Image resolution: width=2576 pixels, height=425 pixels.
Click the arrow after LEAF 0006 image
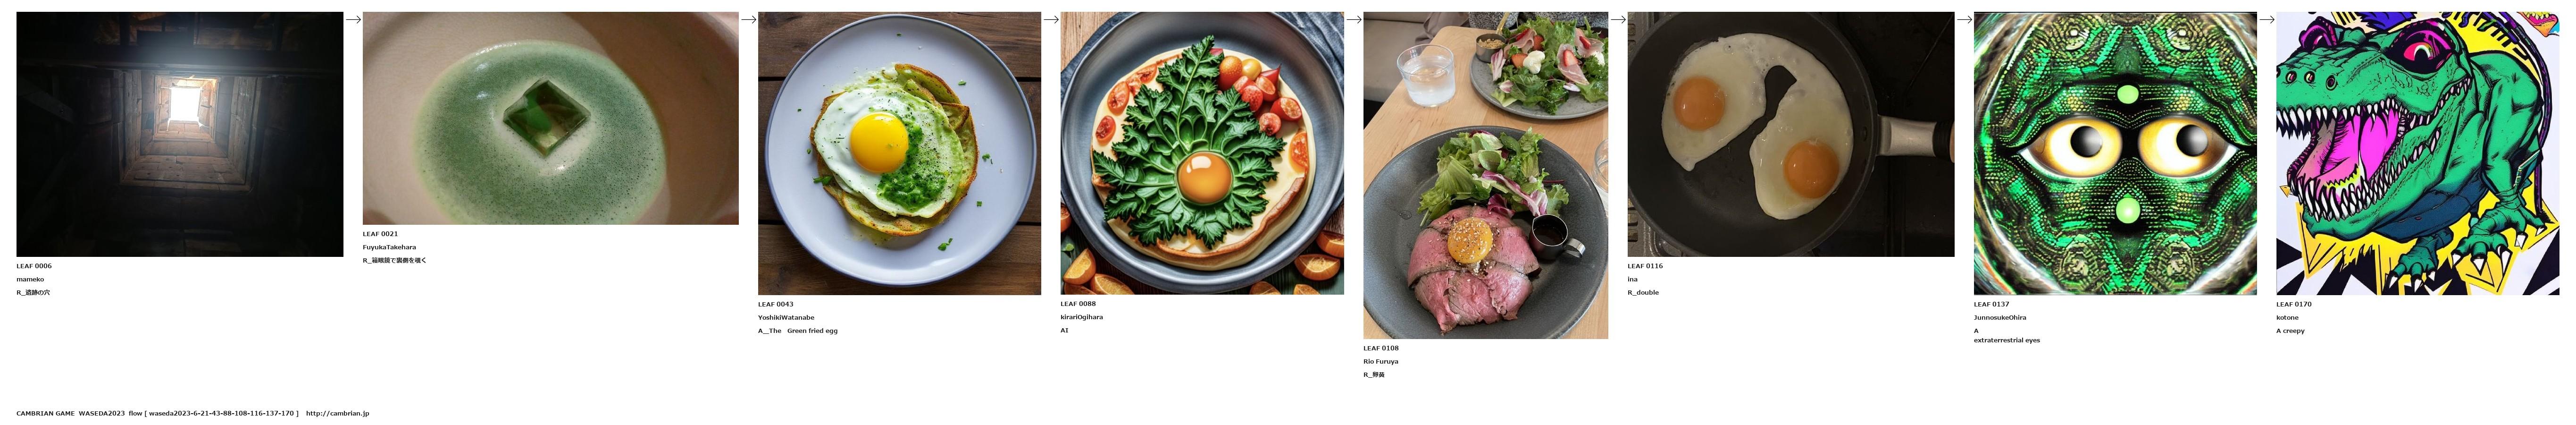click(353, 19)
